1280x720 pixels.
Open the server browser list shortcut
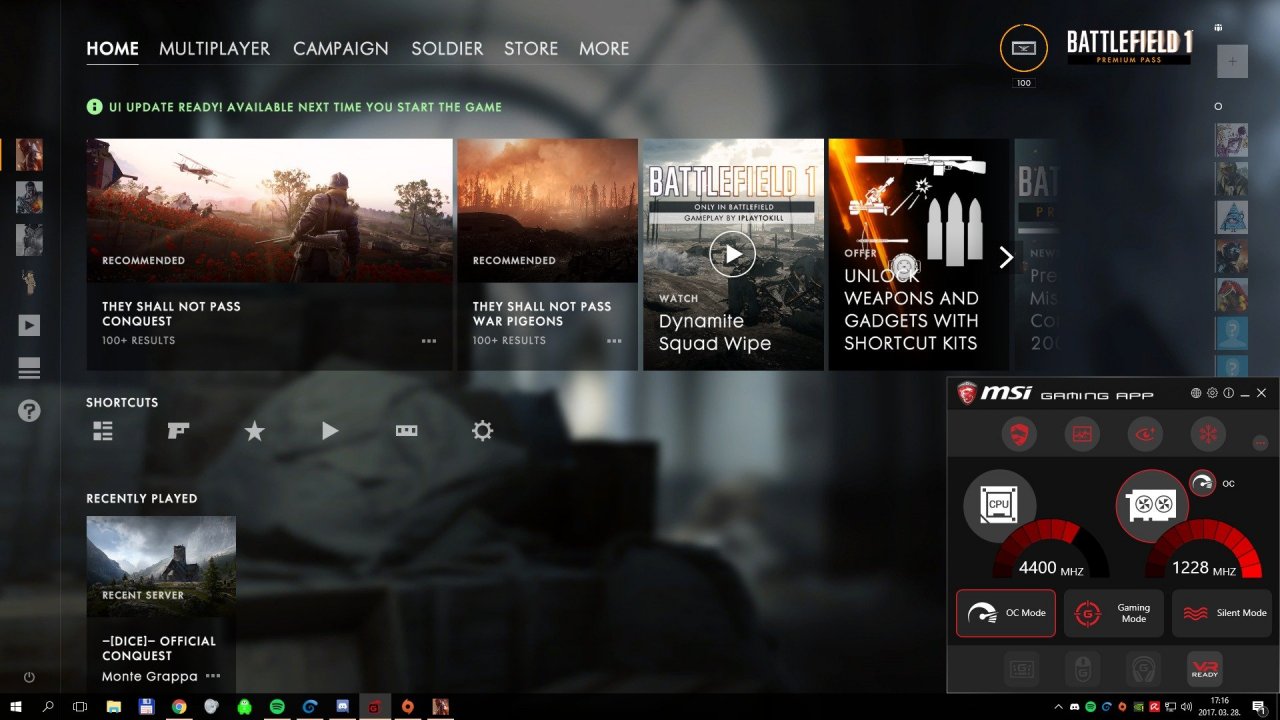pyautogui.click(x=103, y=431)
